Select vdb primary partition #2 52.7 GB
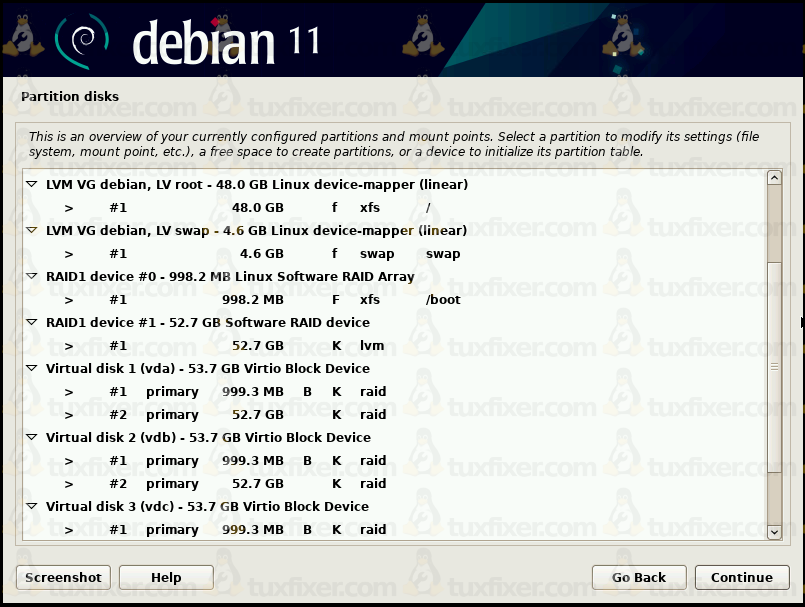 click(250, 484)
